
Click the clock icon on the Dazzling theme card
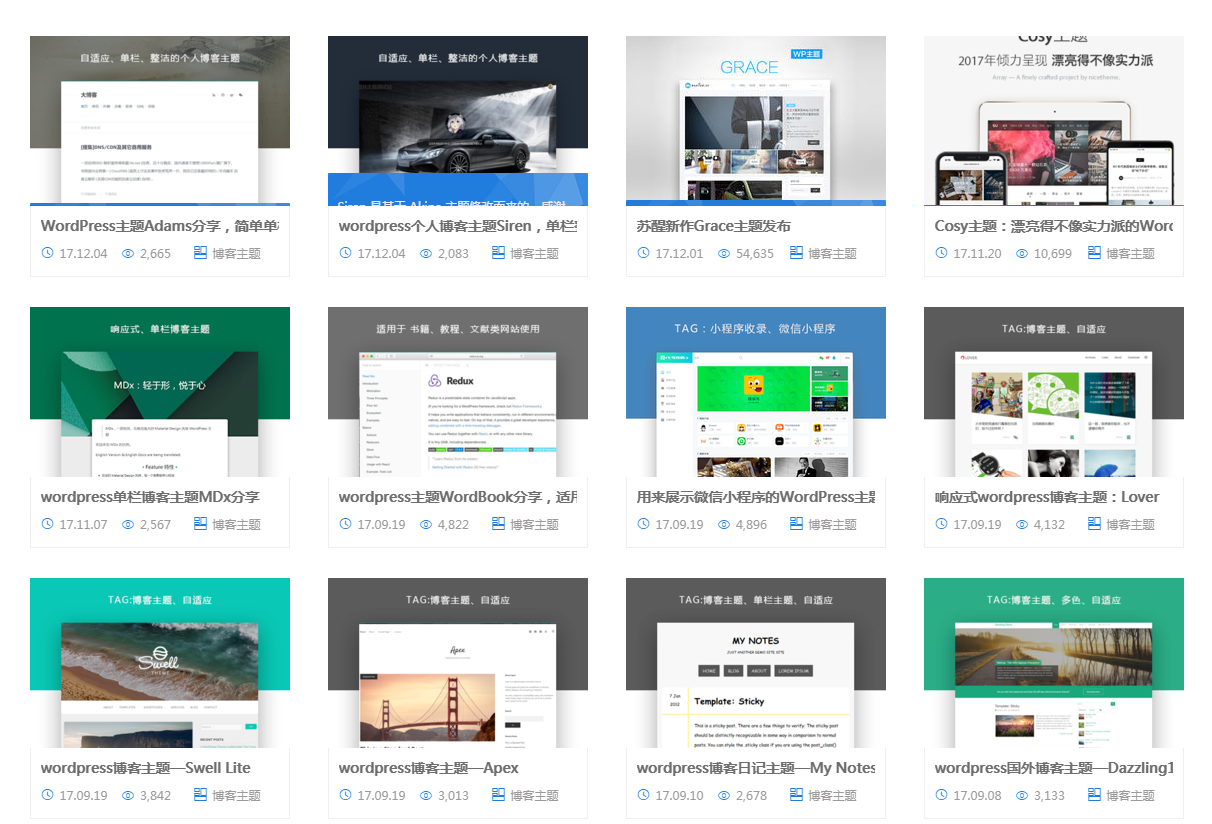(x=941, y=795)
